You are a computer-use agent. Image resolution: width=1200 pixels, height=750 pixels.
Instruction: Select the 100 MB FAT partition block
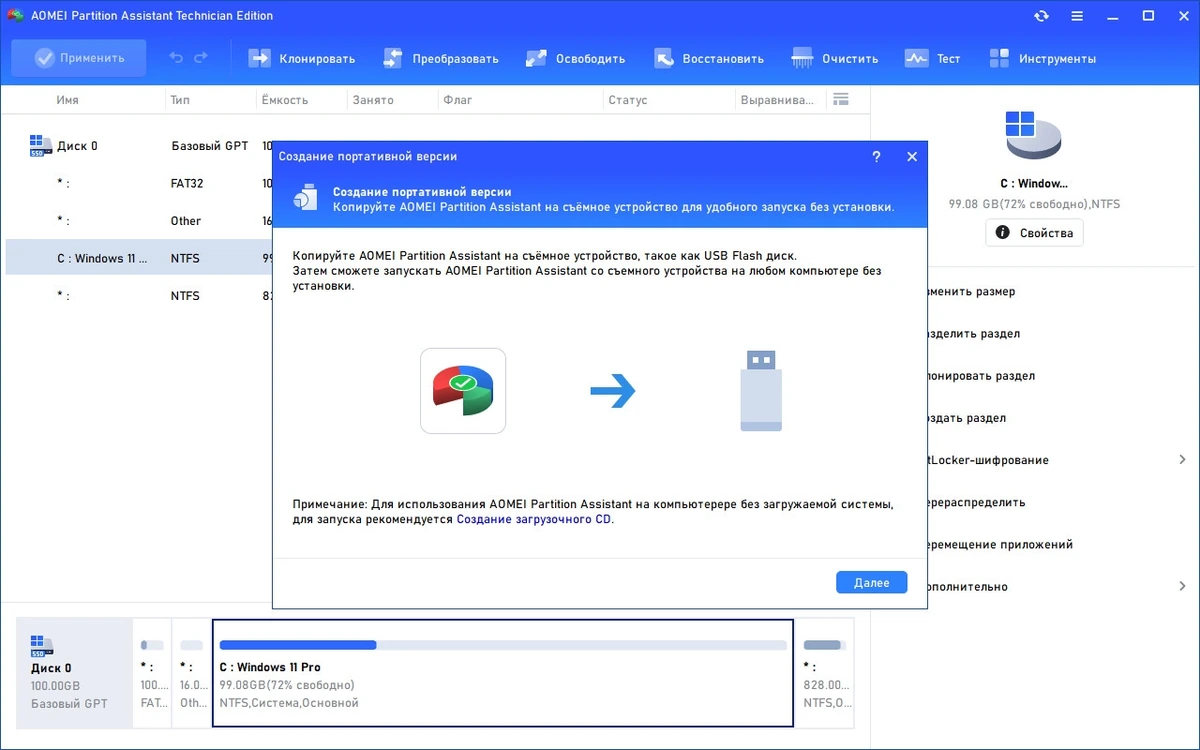click(x=153, y=673)
